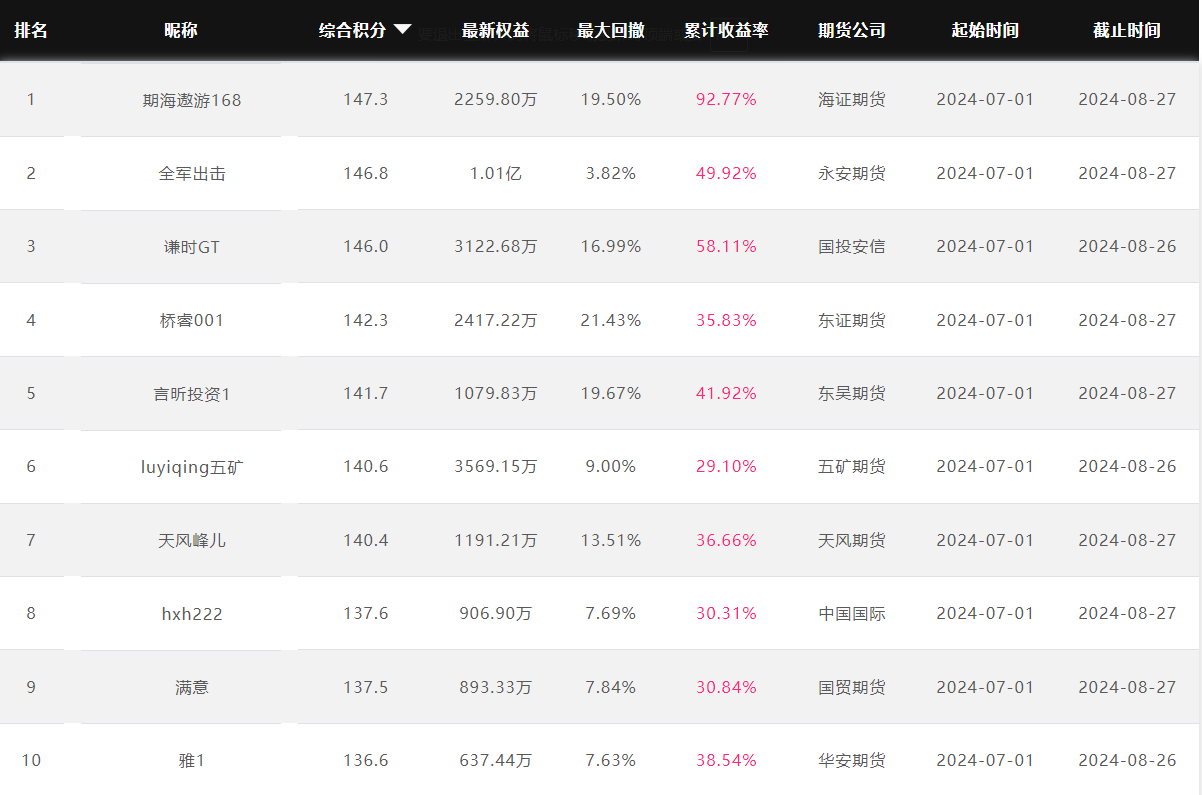Click equity value 1079.83万

click(496, 393)
